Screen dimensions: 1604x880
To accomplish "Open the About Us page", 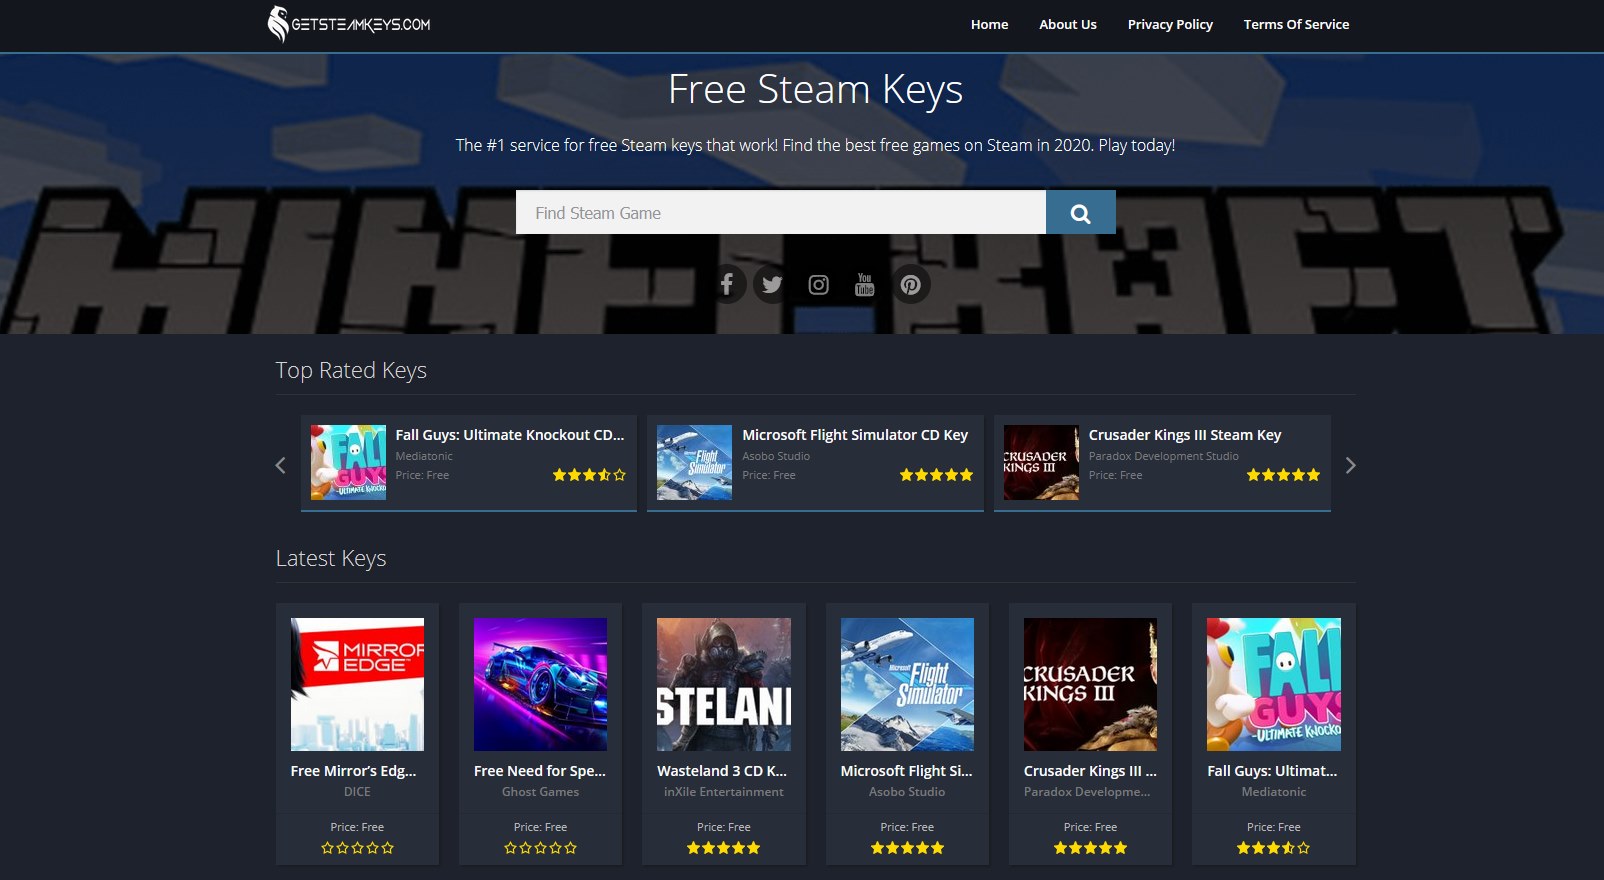I will (x=1068, y=24).
